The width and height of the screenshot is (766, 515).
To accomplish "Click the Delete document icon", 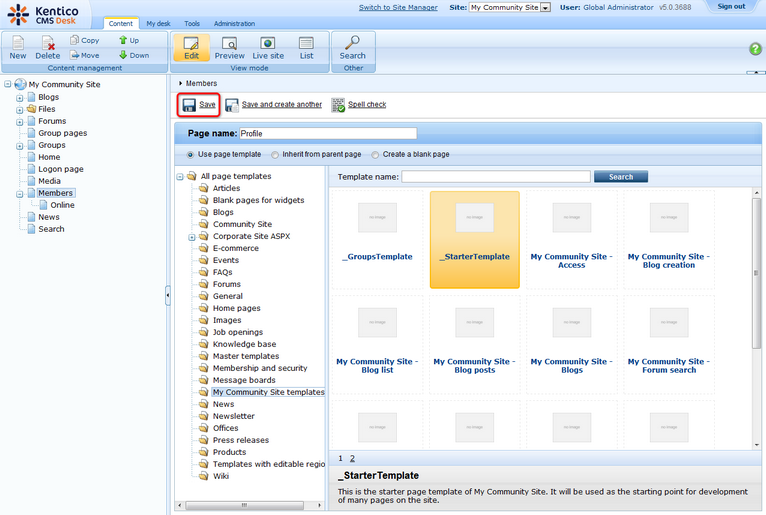I will click(48, 46).
